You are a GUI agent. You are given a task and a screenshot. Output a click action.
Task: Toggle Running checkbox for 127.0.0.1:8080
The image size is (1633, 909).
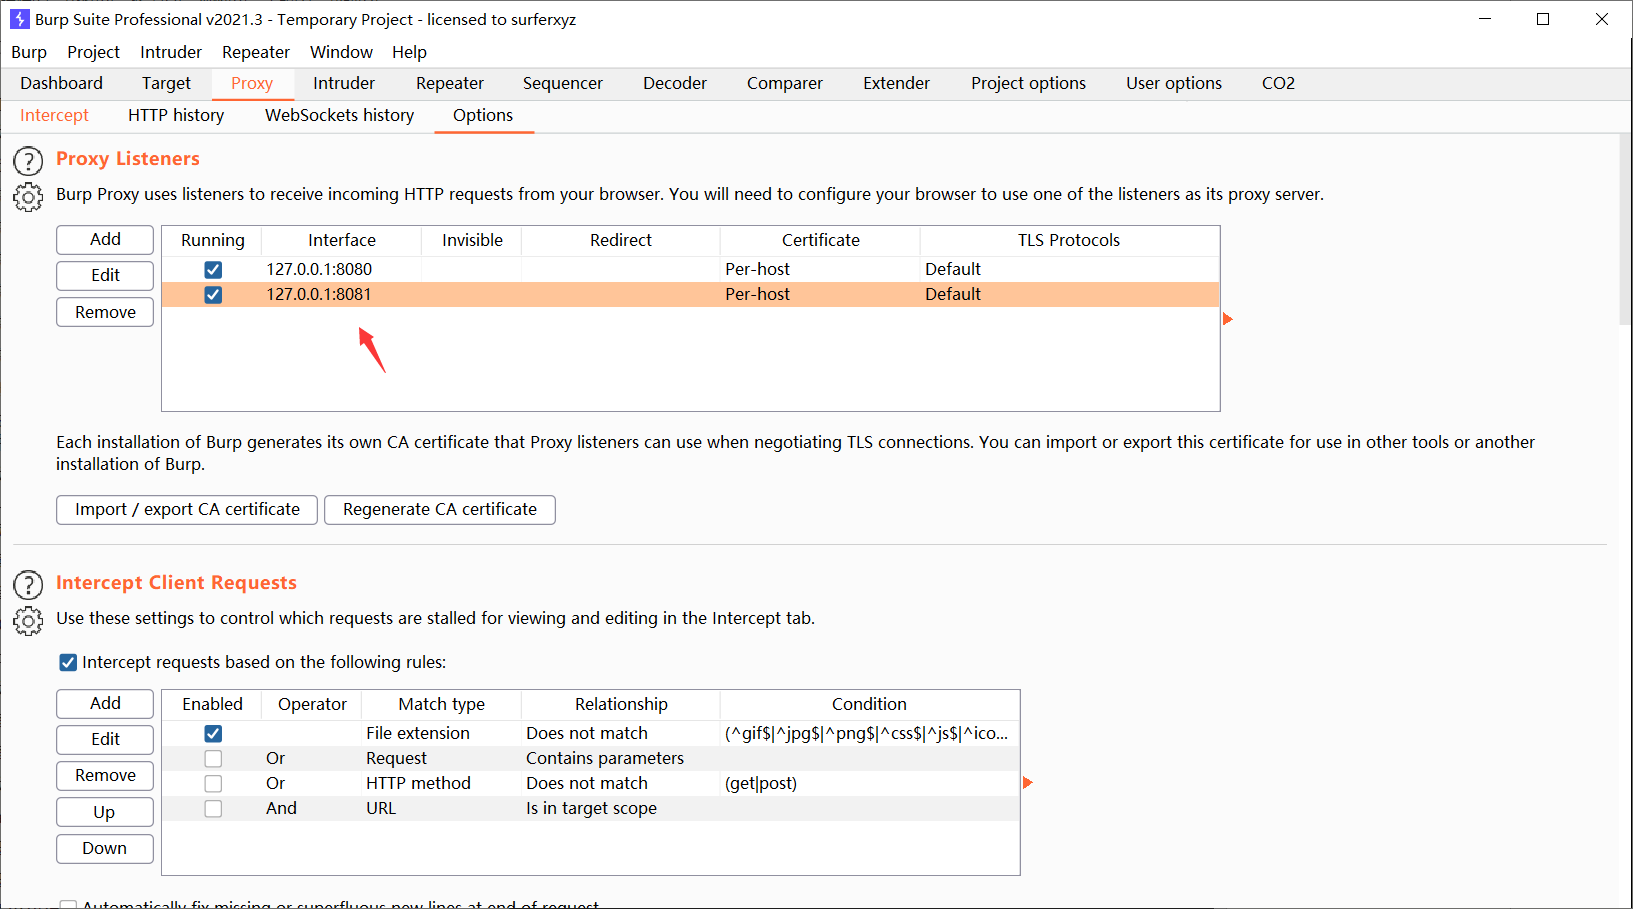213,269
